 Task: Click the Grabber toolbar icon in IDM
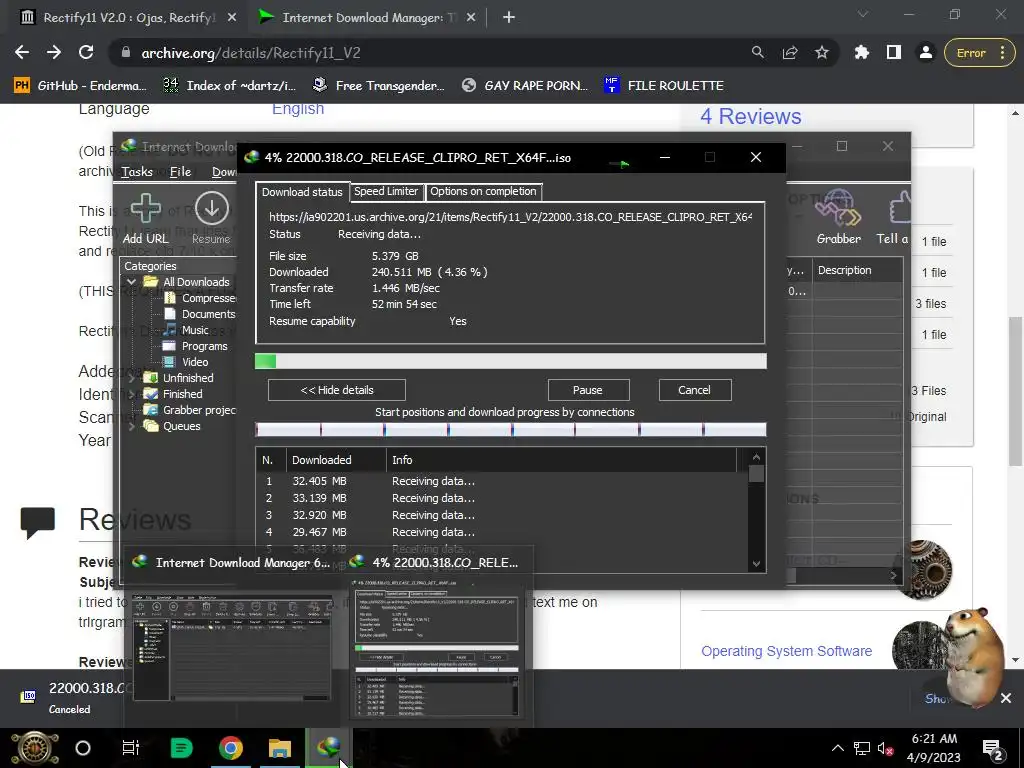839,208
